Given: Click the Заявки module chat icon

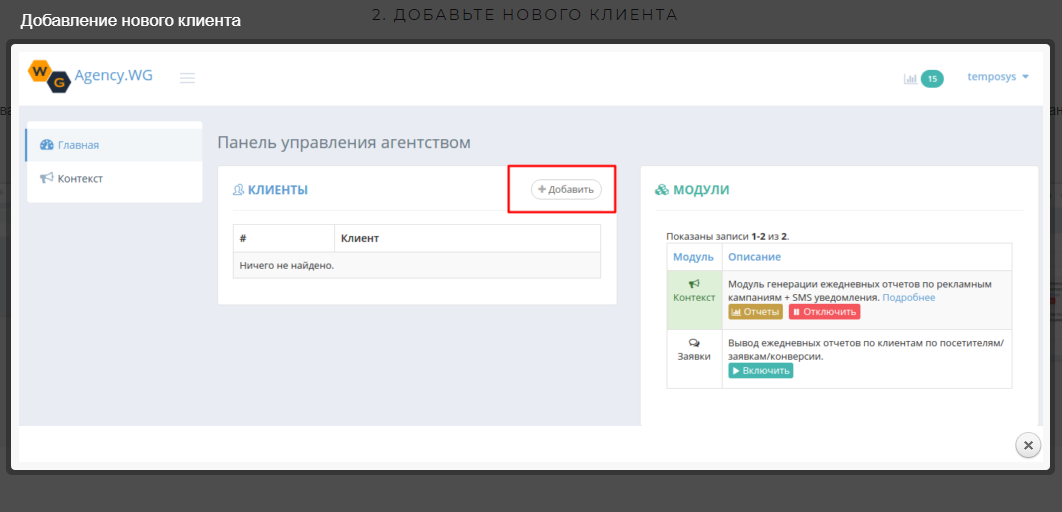Looking at the screenshot, I should [694, 343].
